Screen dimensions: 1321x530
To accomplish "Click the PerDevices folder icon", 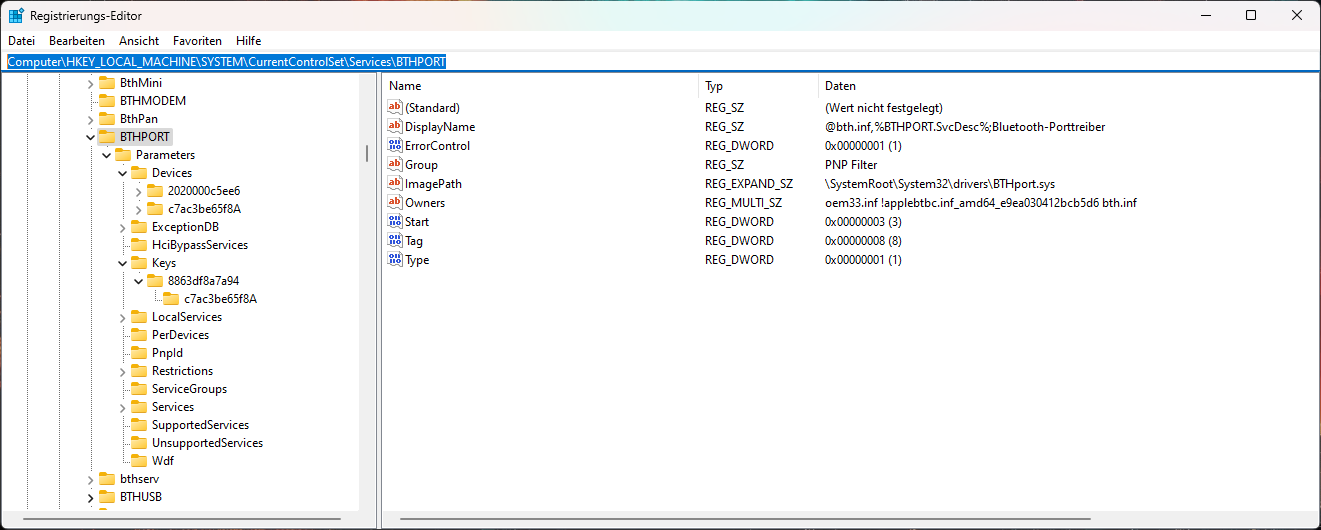I will point(139,335).
